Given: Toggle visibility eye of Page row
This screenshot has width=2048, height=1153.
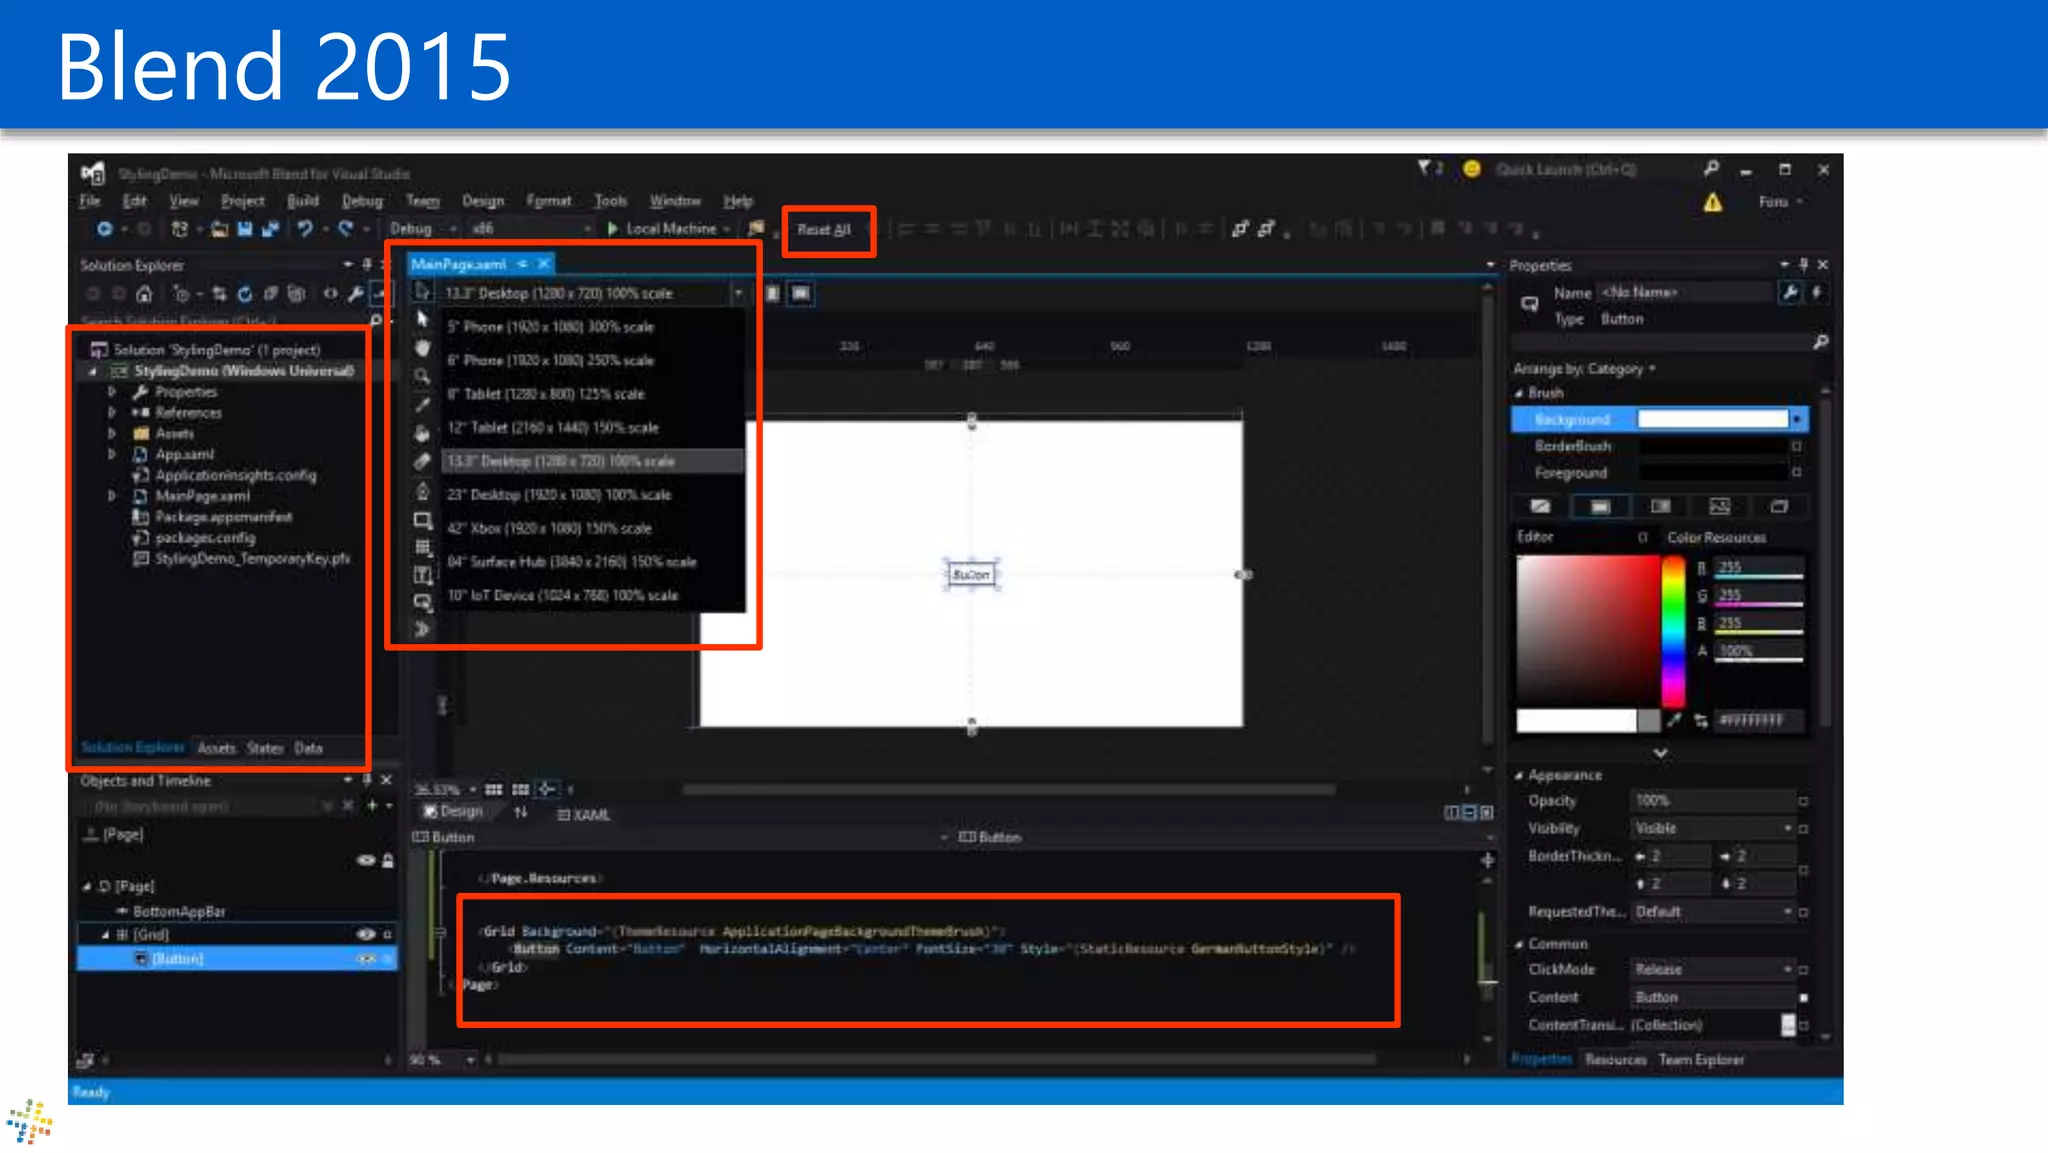Looking at the screenshot, I should coord(366,860).
